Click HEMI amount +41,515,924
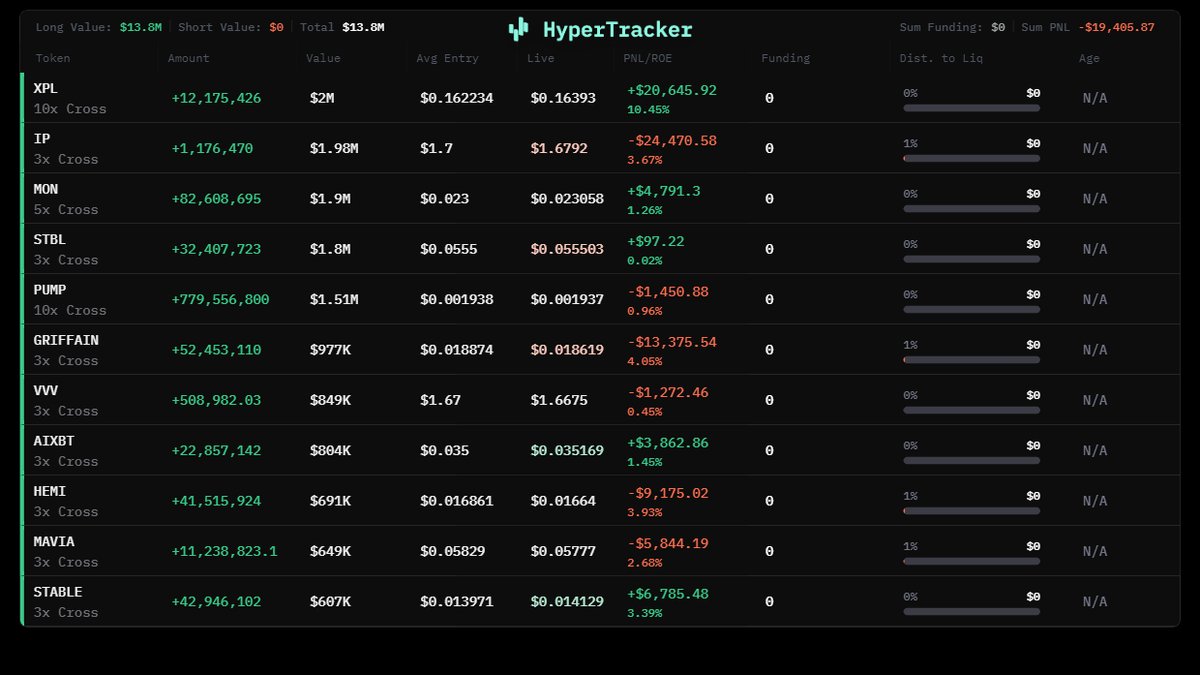Screen dimensions: 1200x675 pyautogui.click(x=216, y=501)
